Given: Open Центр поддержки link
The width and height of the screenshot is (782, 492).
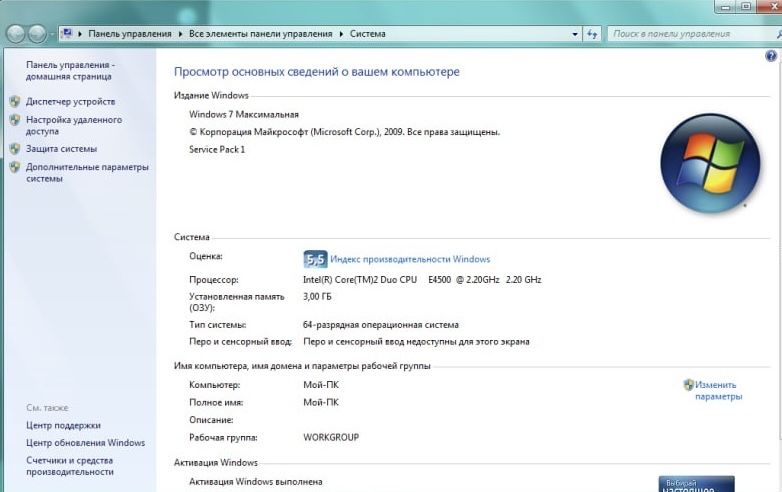Looking at the screenshot, I should pos(63,425).
